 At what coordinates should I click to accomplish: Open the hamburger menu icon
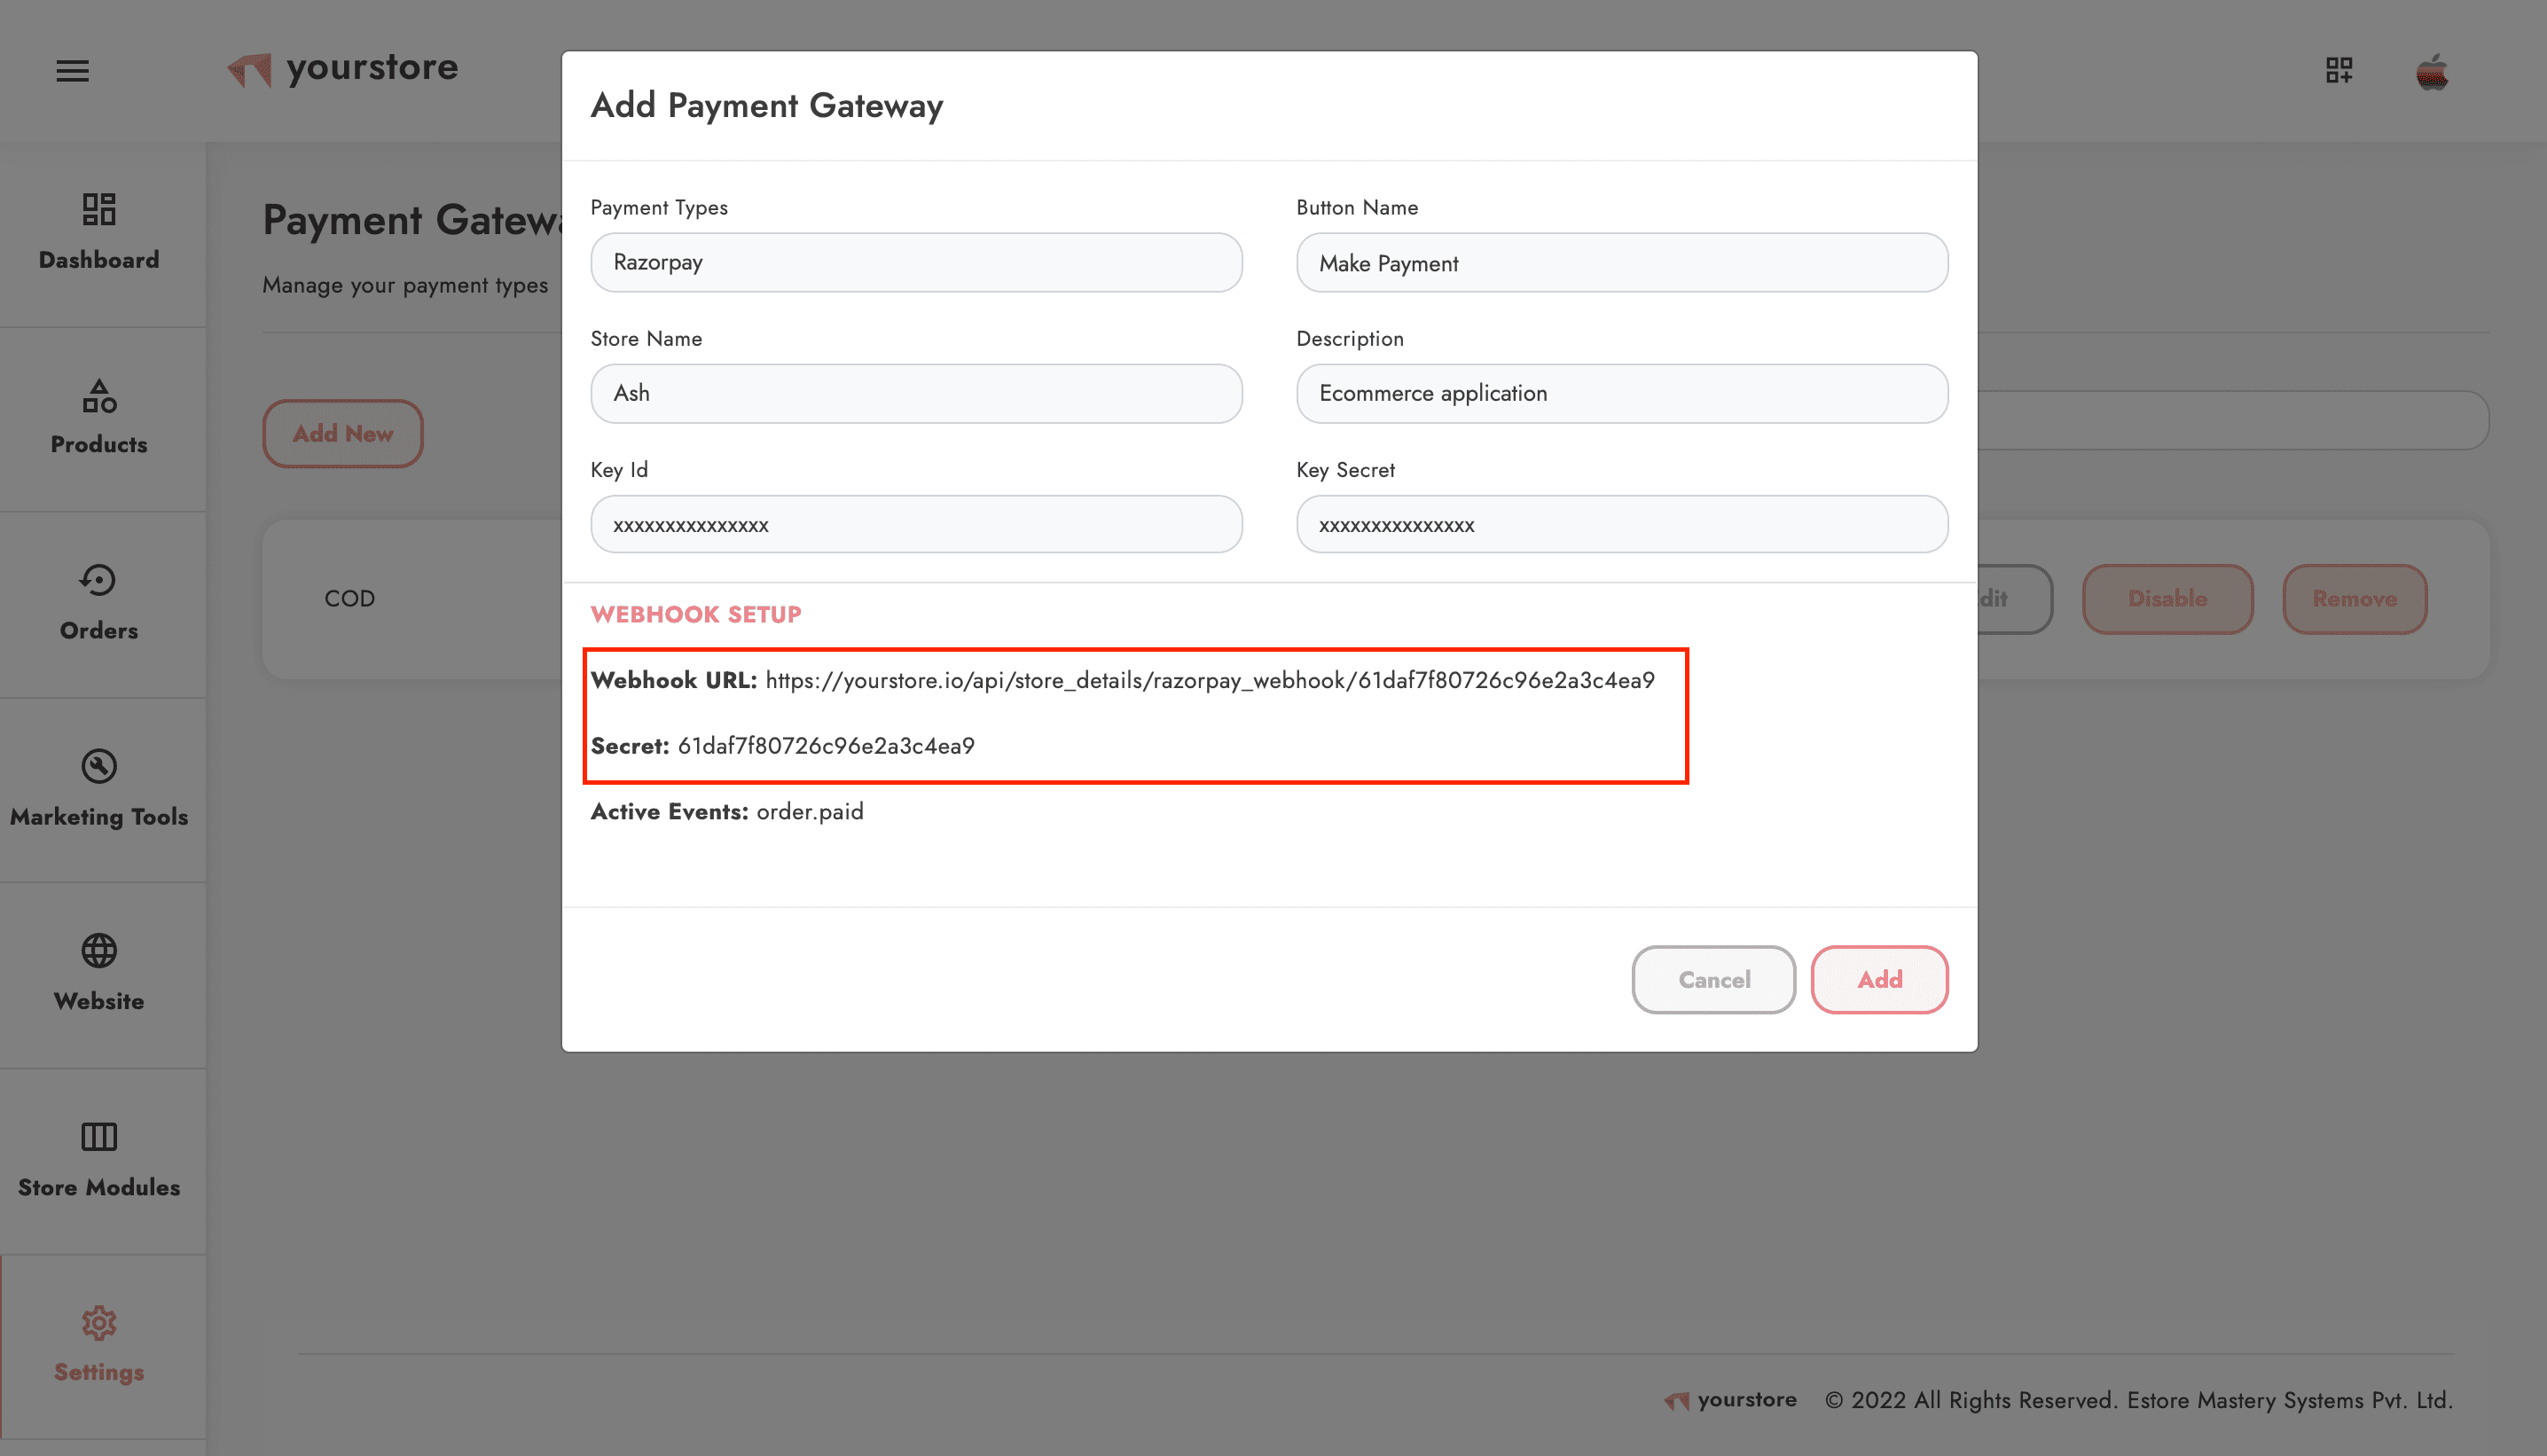click(72, 71)
